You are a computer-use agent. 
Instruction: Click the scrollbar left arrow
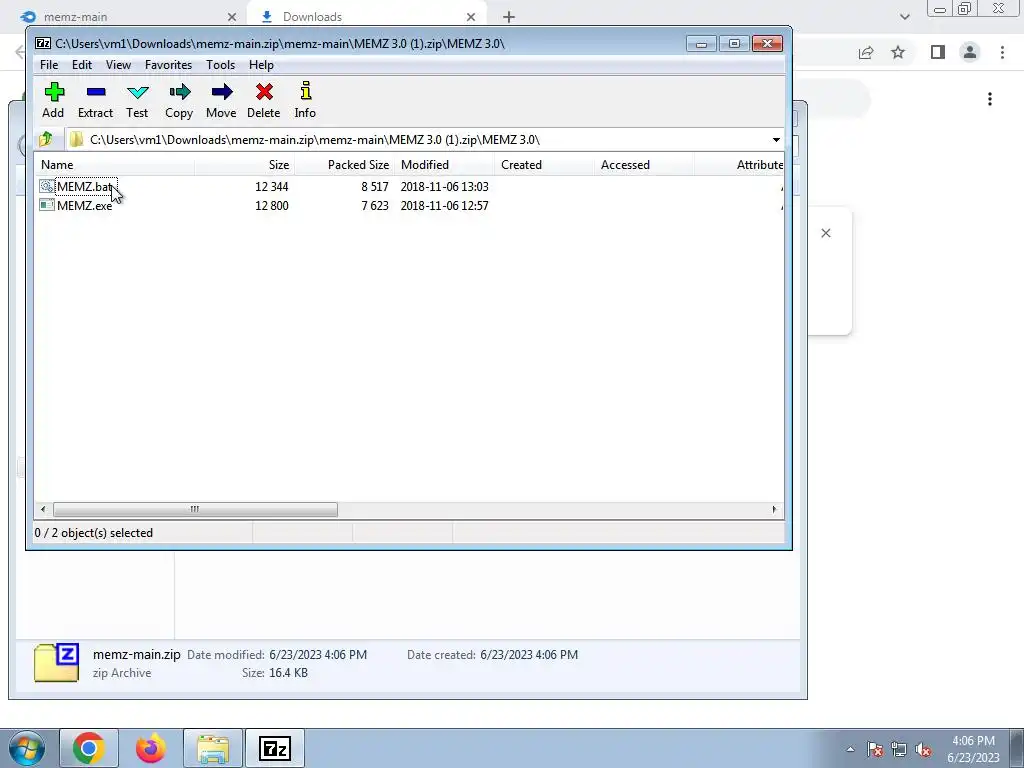click(43, 509)
